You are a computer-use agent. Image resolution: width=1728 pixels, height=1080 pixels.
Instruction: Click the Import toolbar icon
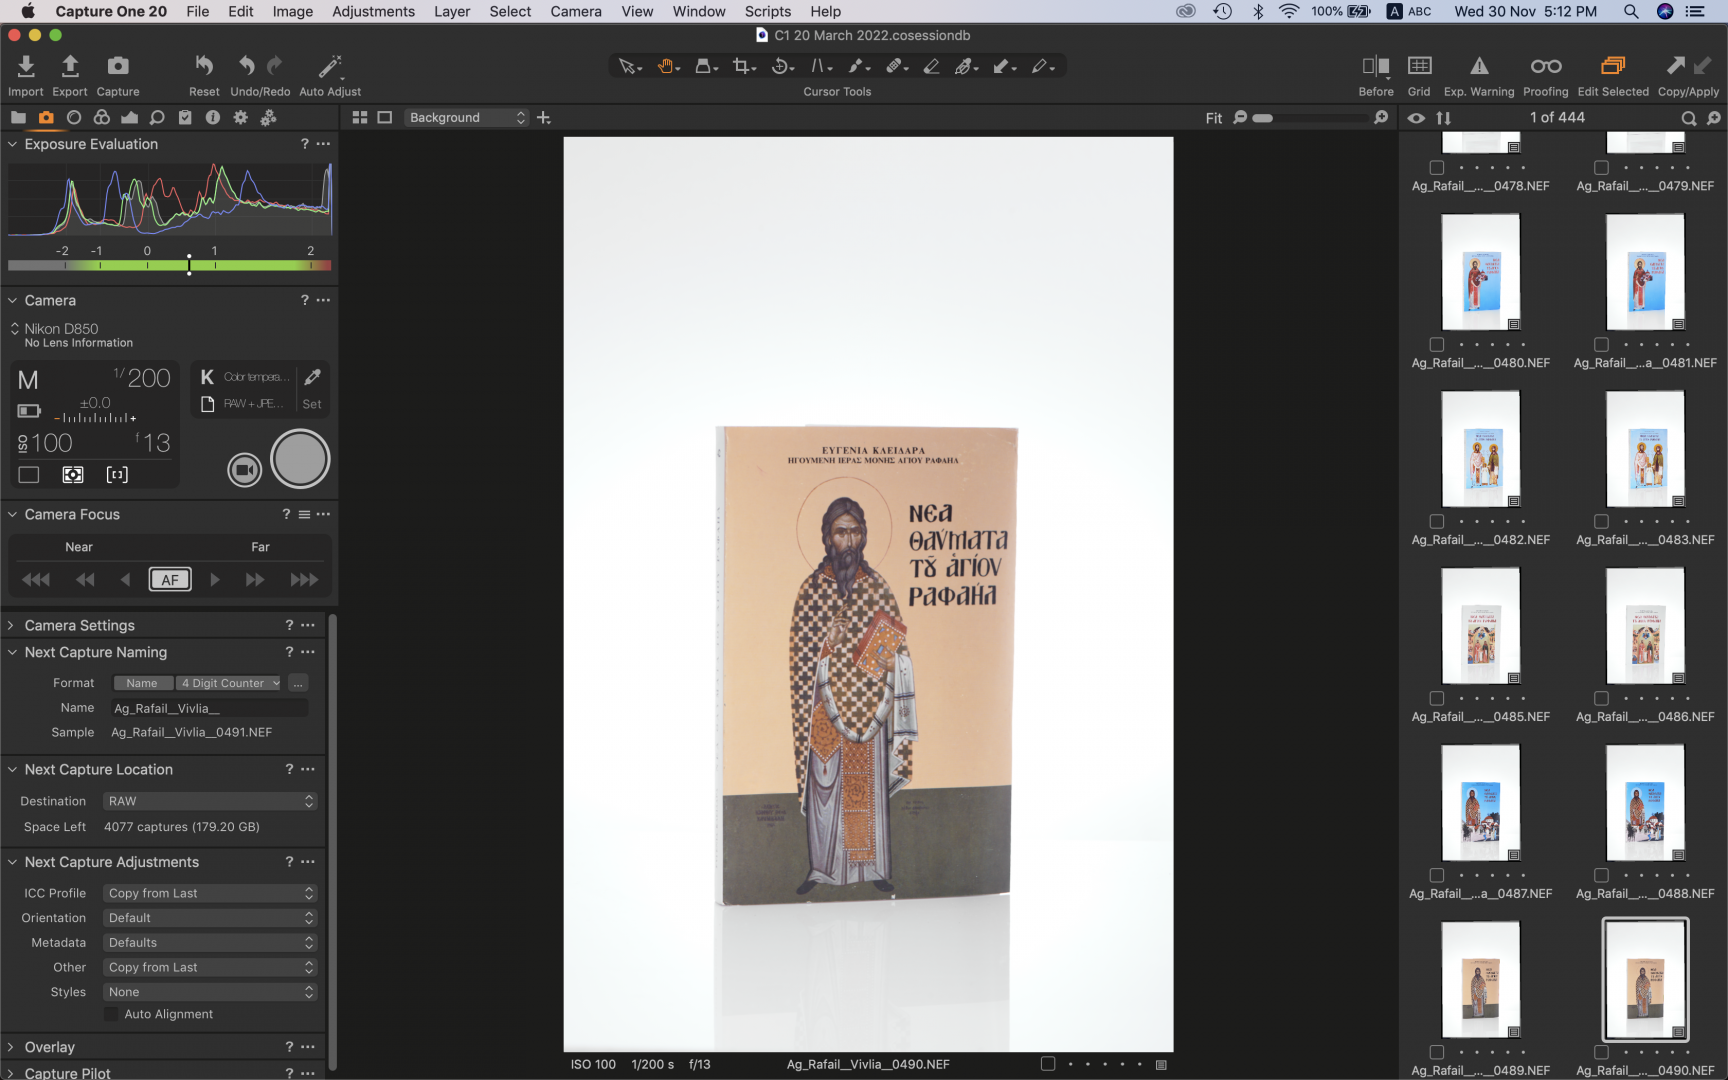(26, 66)
